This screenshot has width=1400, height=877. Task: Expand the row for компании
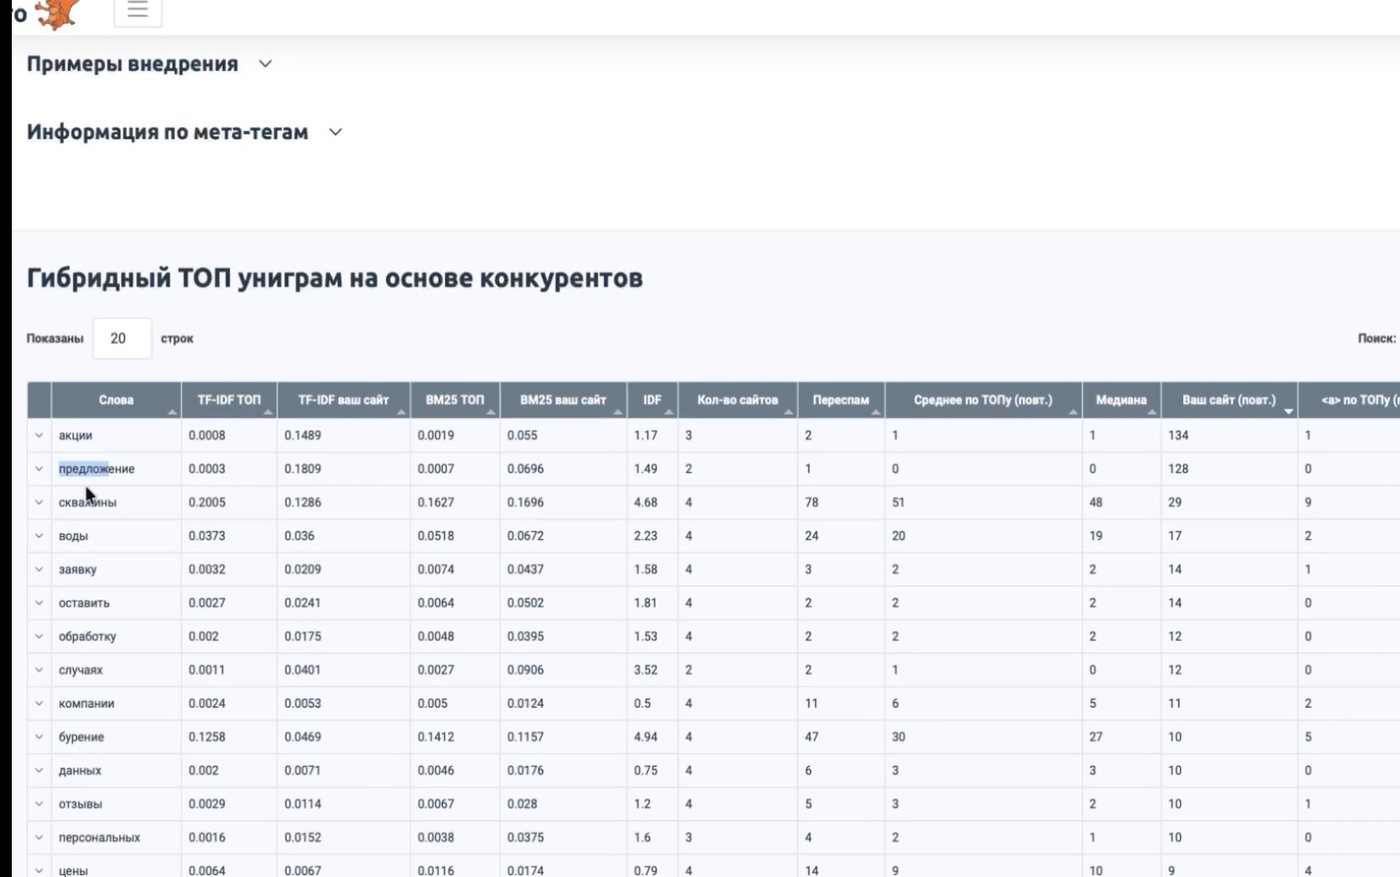pos(39,703)
